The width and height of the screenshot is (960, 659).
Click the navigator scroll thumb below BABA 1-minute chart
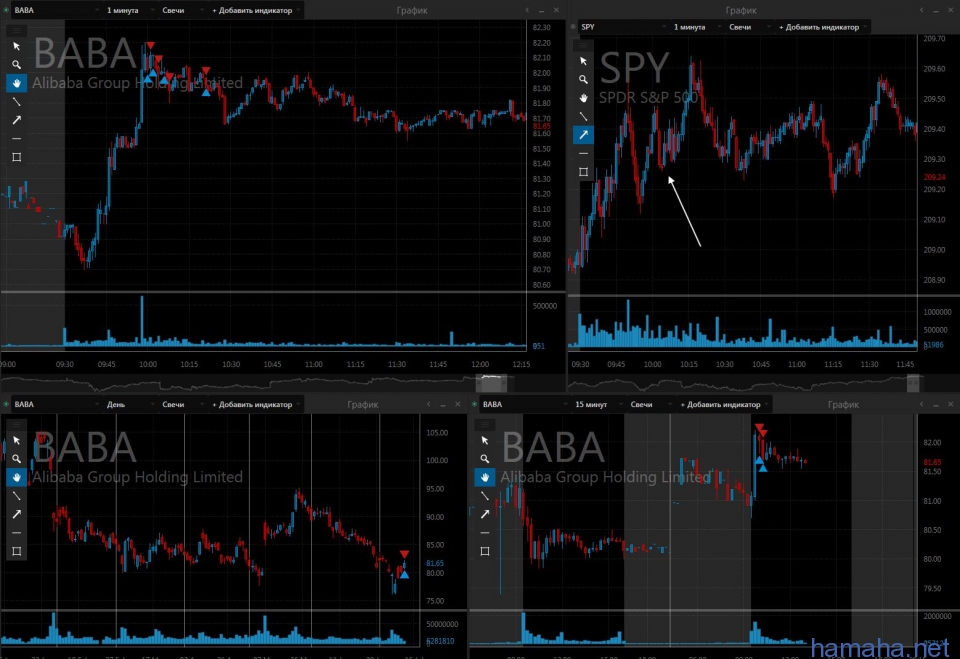pyautogui.click(x=491, y=383)
